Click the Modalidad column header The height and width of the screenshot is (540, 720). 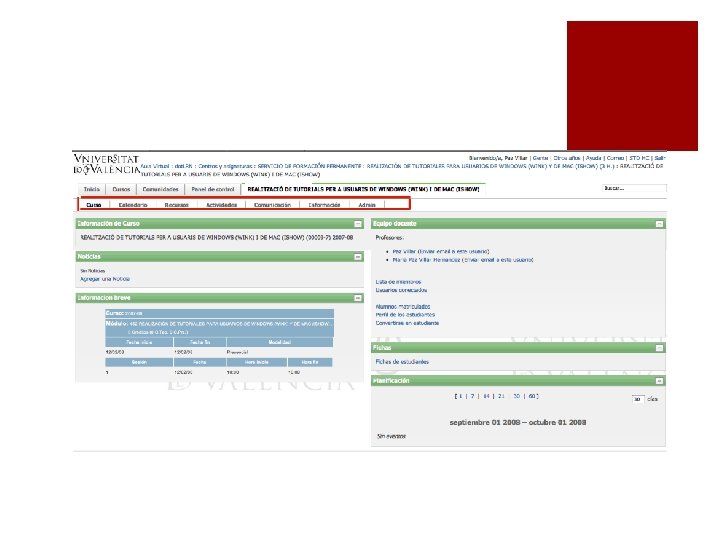tap(280, 343)
